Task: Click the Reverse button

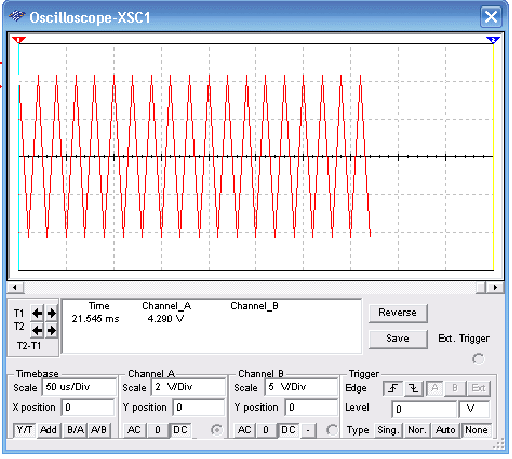Action: click(398, 313)
